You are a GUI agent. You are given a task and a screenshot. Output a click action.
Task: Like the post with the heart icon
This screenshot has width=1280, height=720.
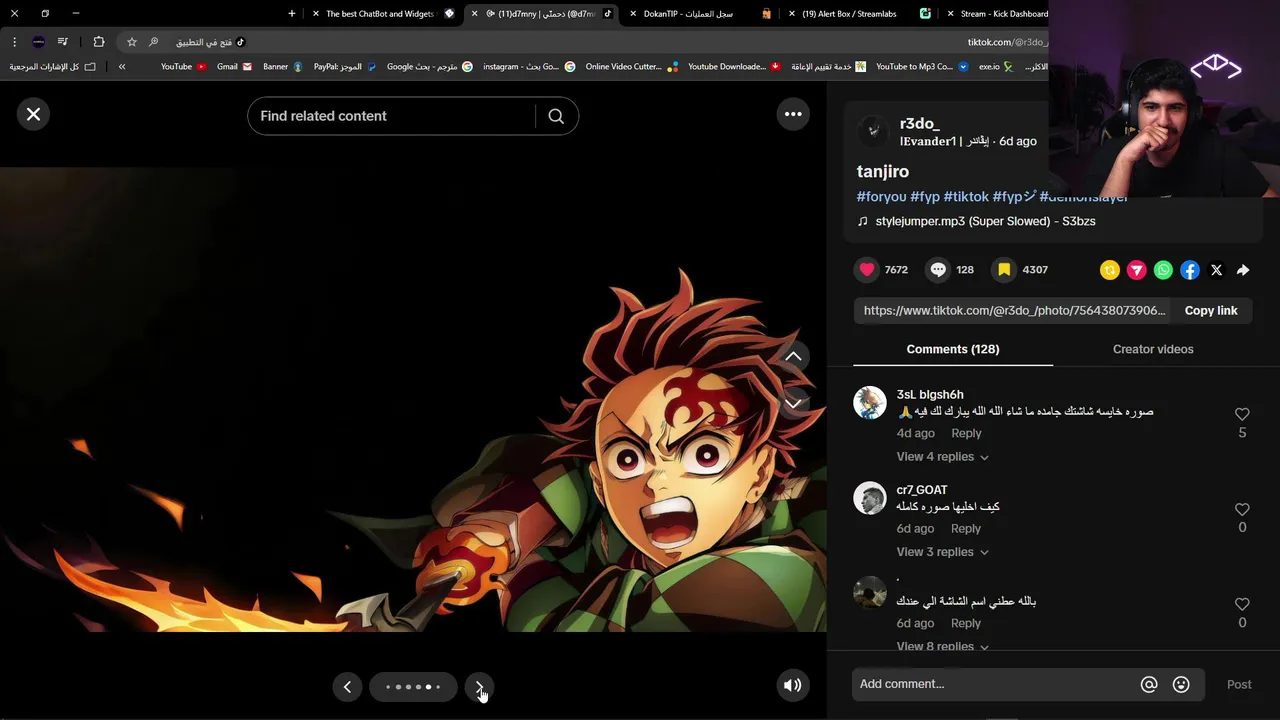867,269
